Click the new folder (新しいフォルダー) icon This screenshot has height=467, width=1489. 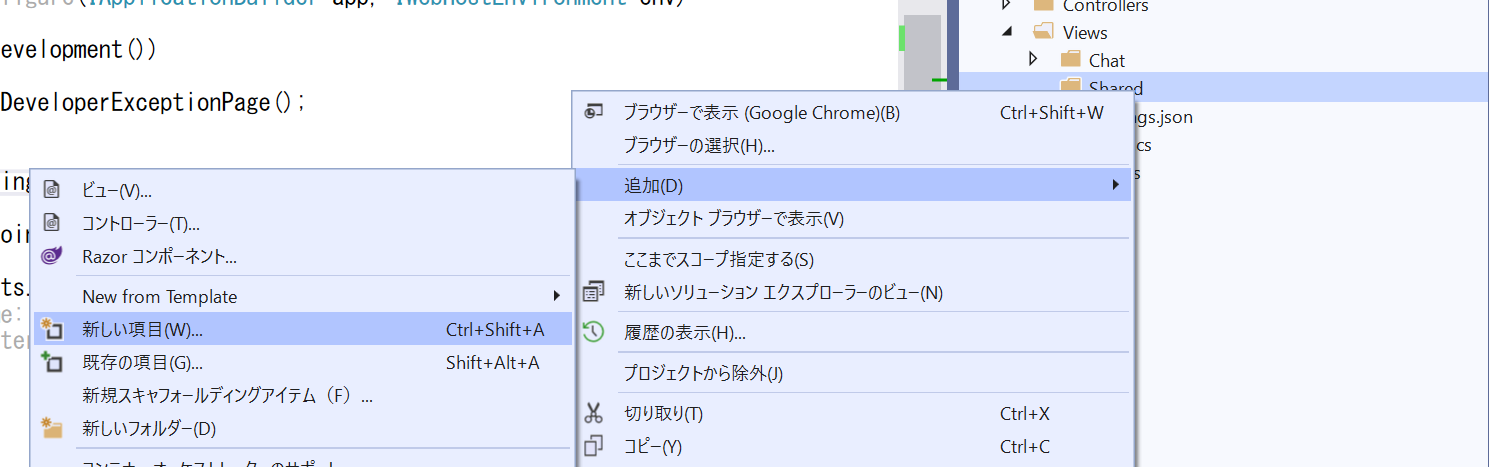[x=52, y=428]
